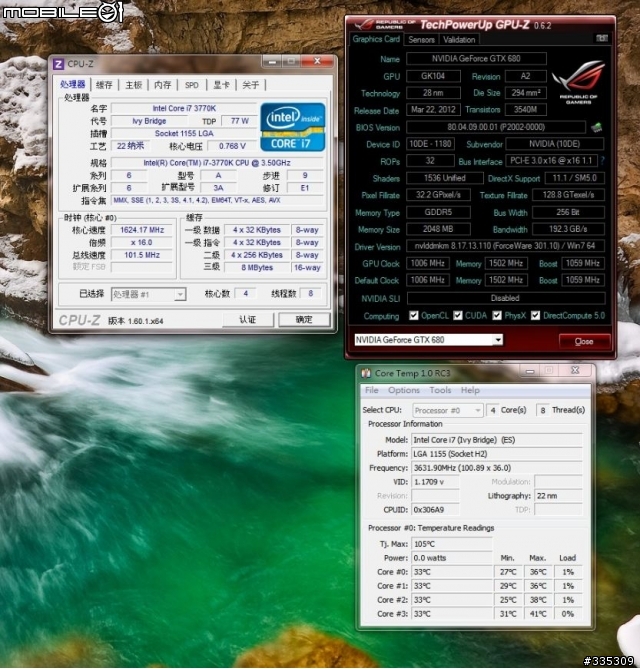640x669 pixels.
Task: Open the File menu in Core Temp
Action: [x=372, y=390]
